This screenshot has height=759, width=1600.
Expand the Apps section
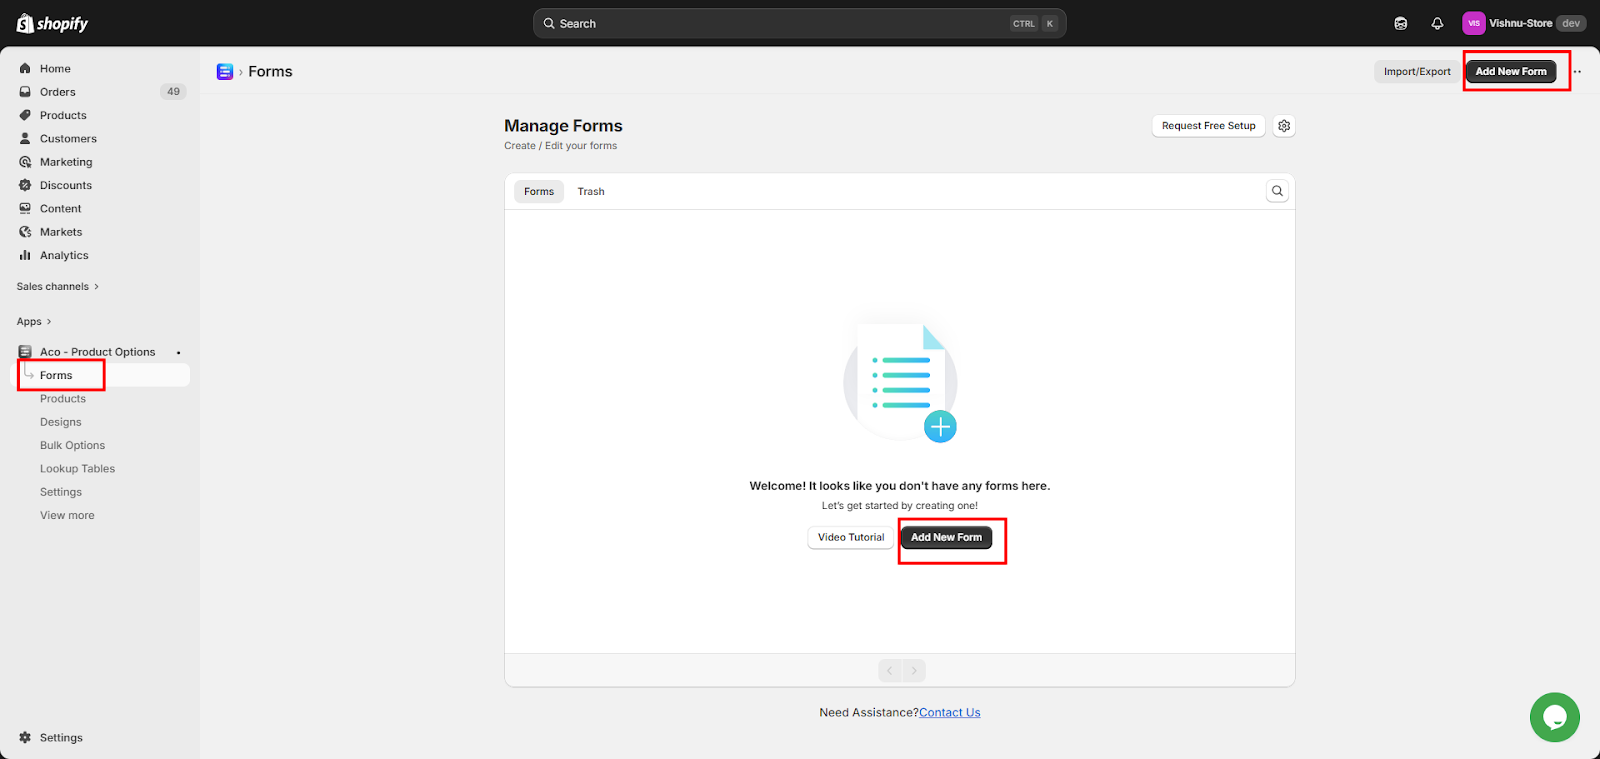coord(34,322)
